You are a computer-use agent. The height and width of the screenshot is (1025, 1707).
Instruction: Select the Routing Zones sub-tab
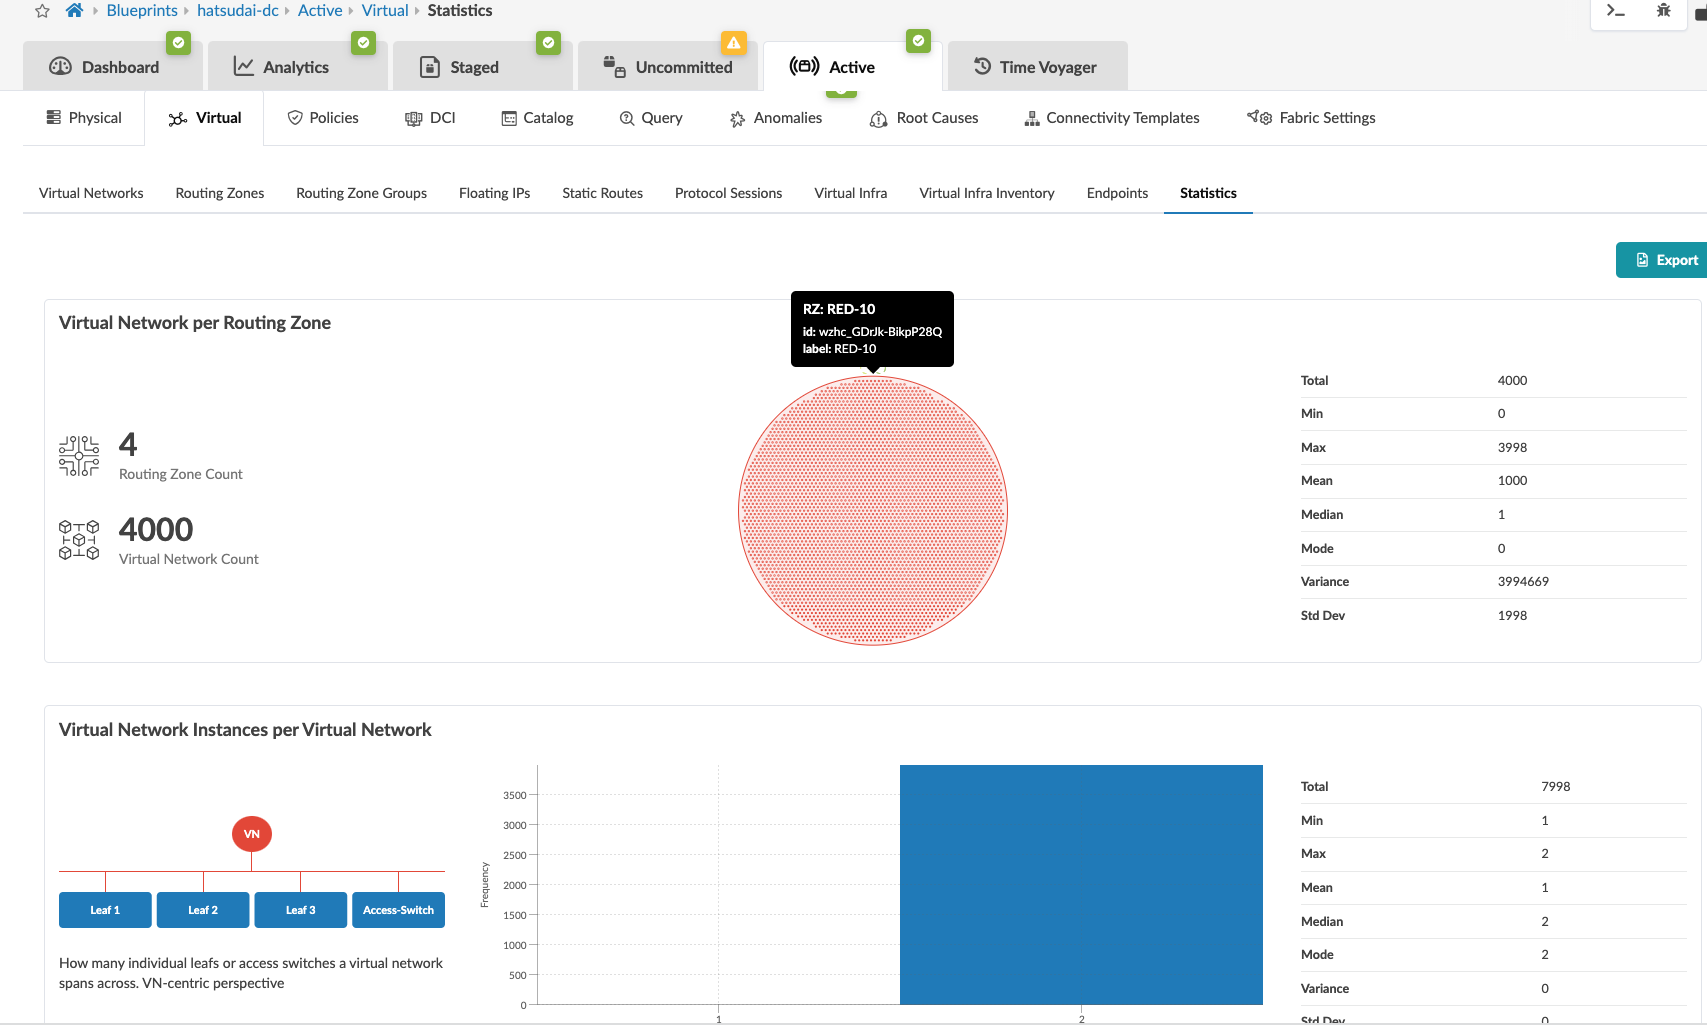[x=220, y=193]
